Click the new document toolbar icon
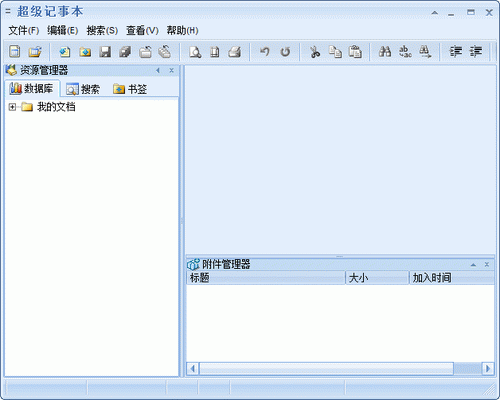 point(15,52)
